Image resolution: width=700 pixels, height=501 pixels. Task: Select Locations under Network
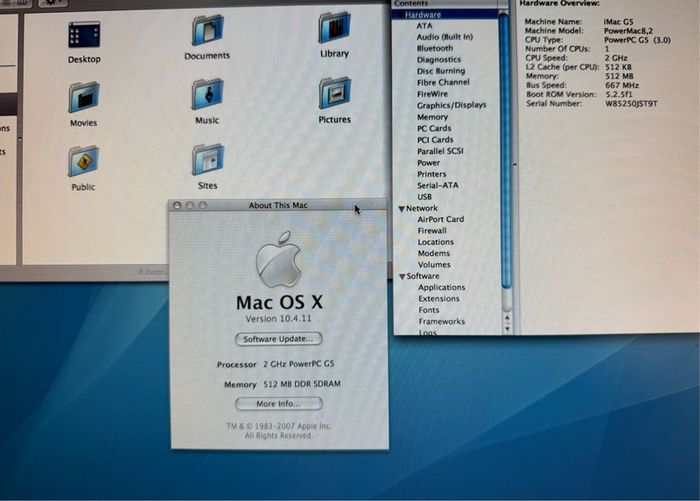pyautogui.click(x=436, y=242)
